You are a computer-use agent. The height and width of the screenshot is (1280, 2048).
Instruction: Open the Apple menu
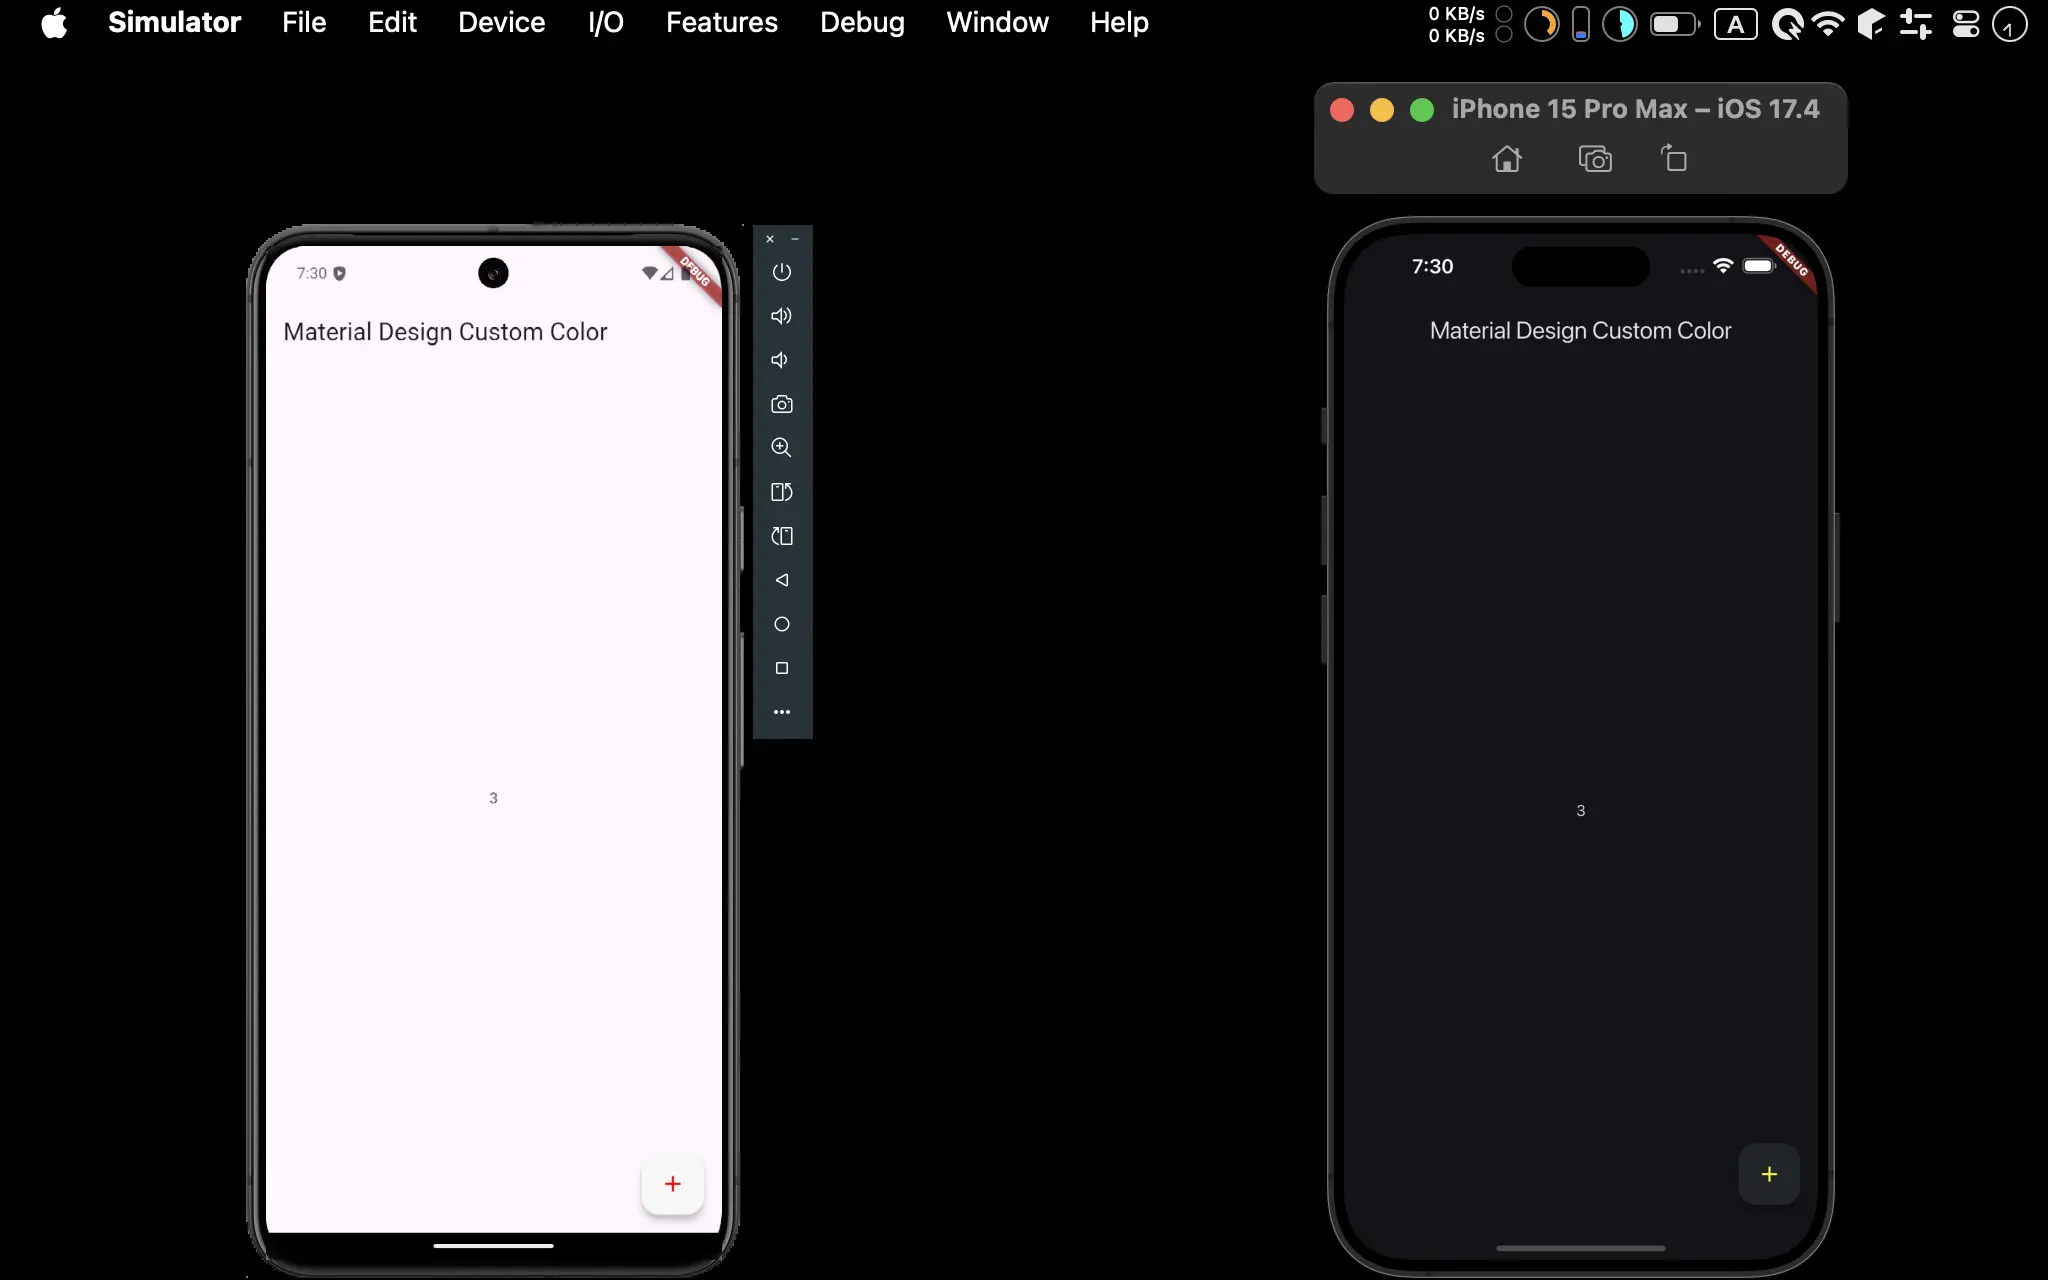coord(54,22)
